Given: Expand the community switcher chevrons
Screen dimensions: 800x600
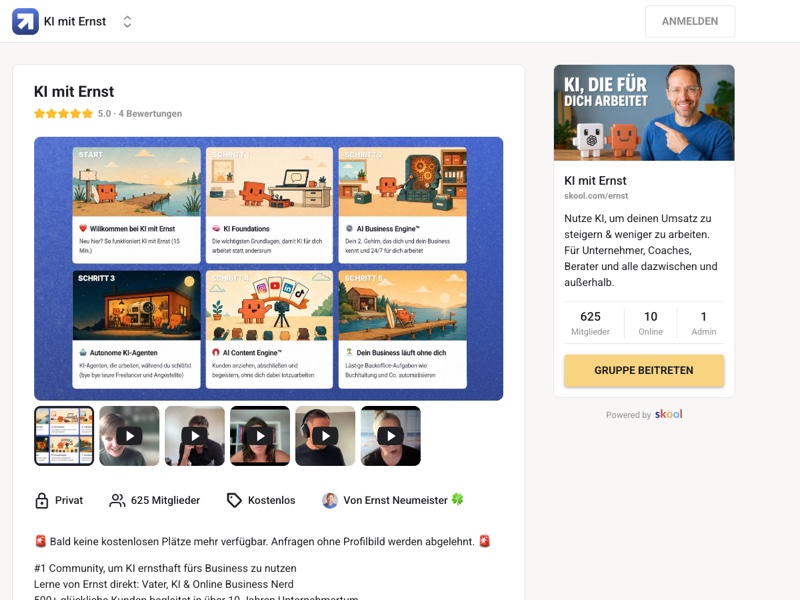Looking at the screenshot, I should point(128,21).
